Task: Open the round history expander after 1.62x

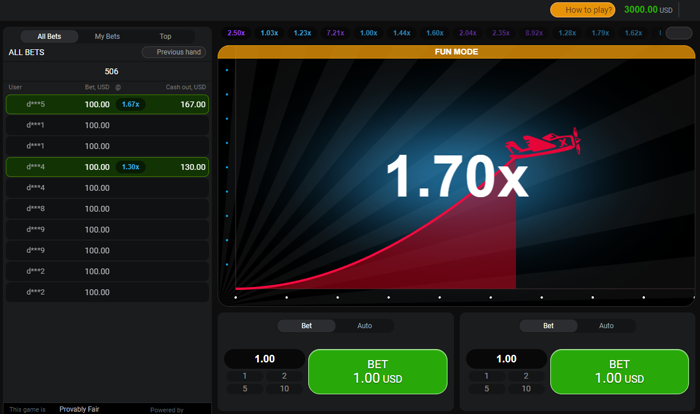Action: [680, 33]
